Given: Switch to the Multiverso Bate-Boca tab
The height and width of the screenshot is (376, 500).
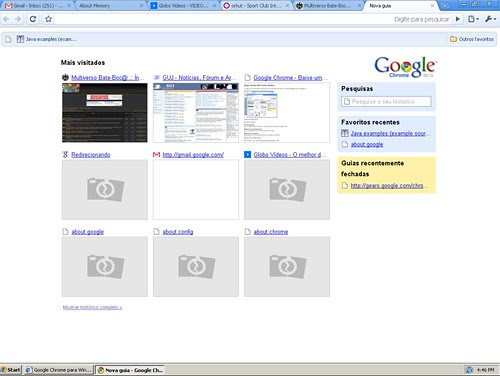Looking at the screenshot, I should pos(328,6).
